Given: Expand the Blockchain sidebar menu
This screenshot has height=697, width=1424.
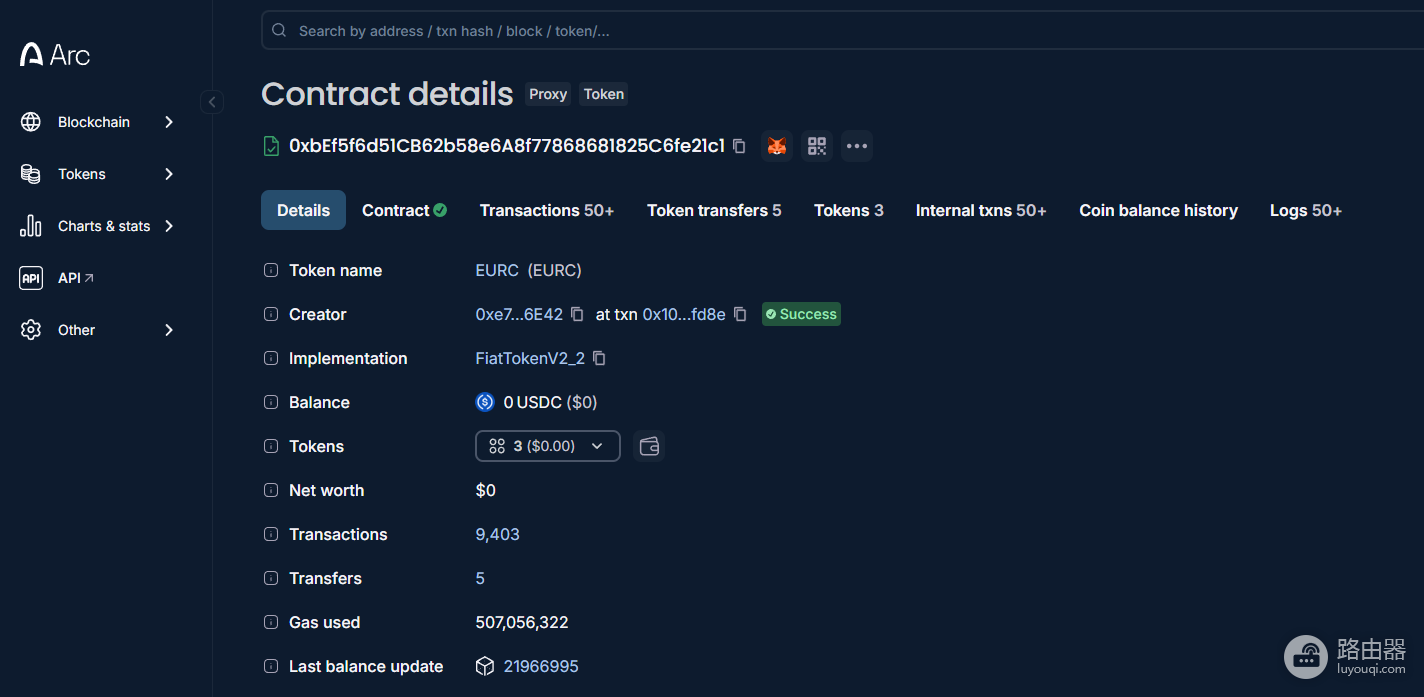Looking at the screenshot, I should tap(169, 122).
